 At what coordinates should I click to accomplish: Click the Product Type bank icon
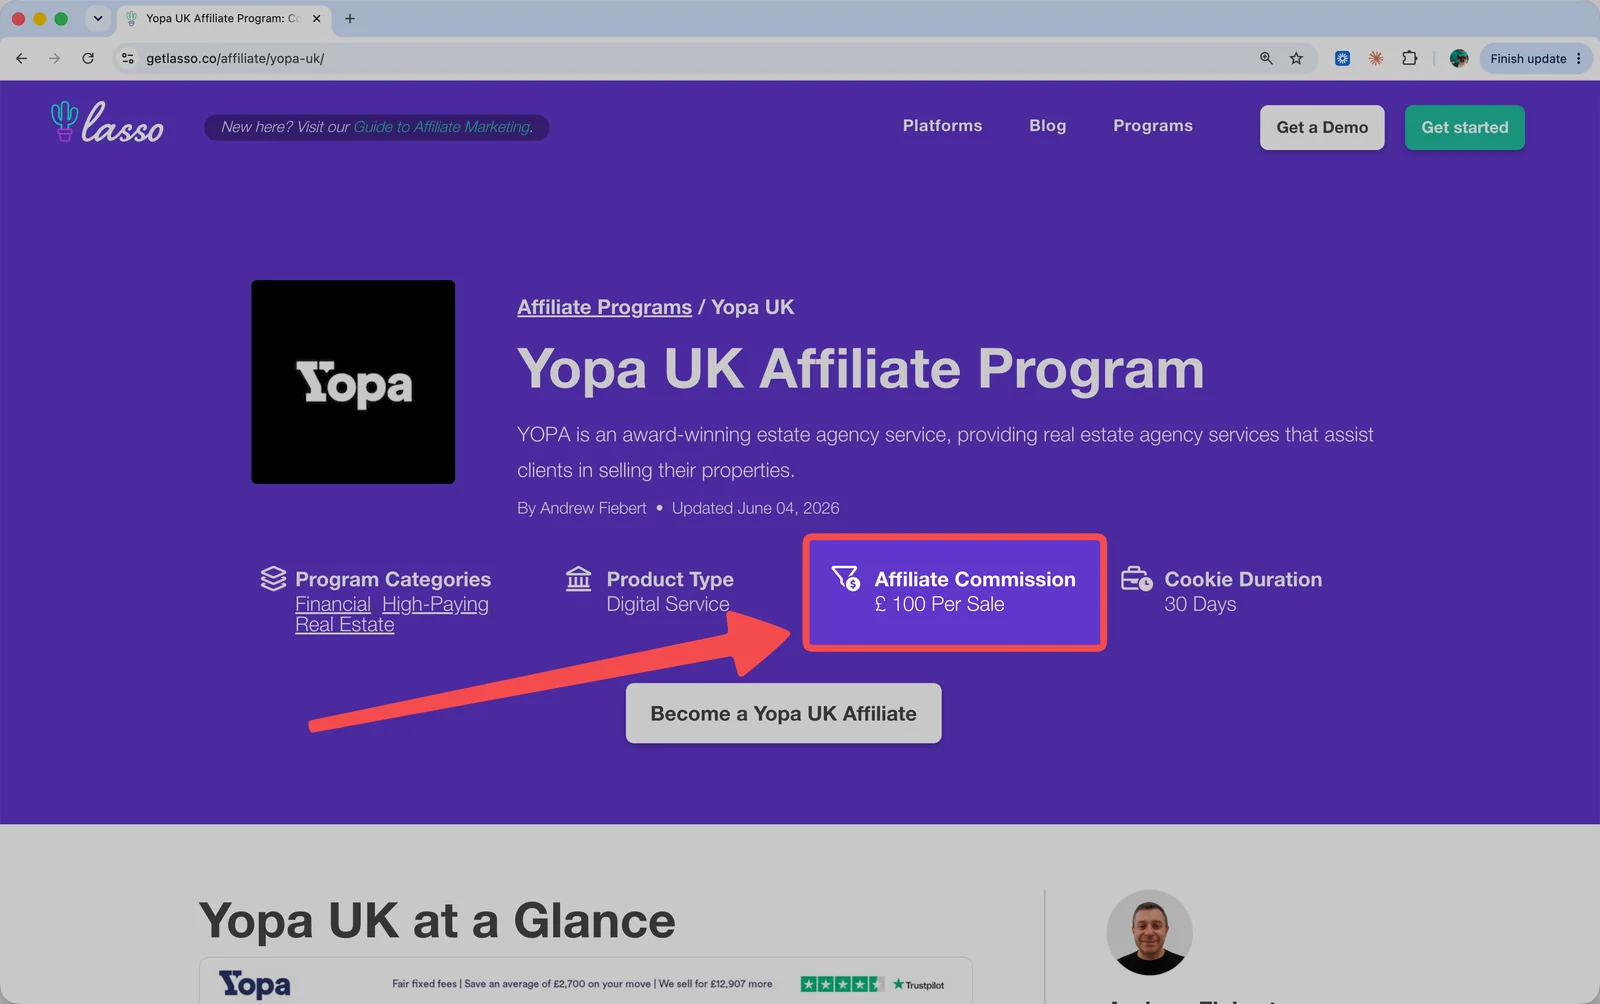click(x=579, y=578)
